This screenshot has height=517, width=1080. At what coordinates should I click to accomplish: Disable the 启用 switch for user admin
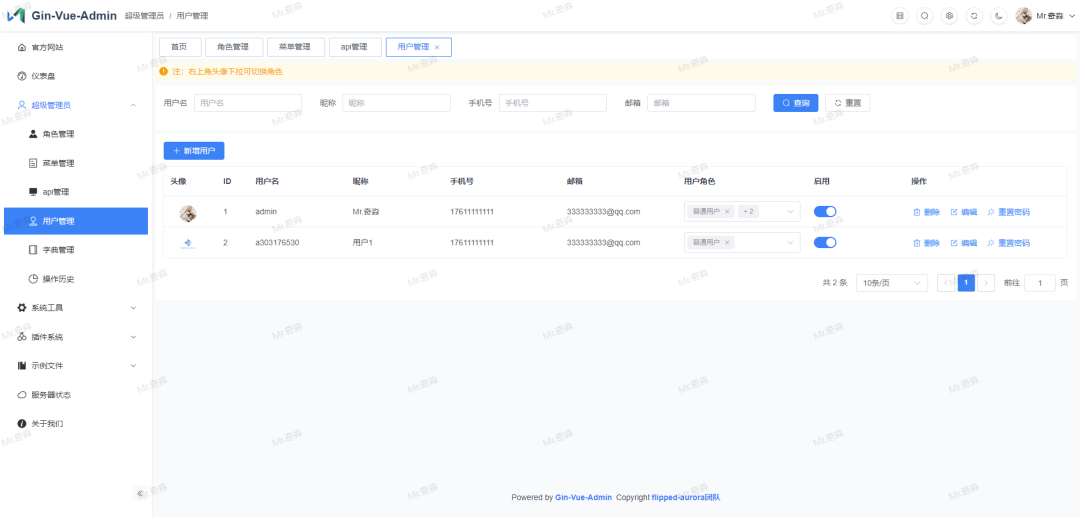click(x=825, y=212)
